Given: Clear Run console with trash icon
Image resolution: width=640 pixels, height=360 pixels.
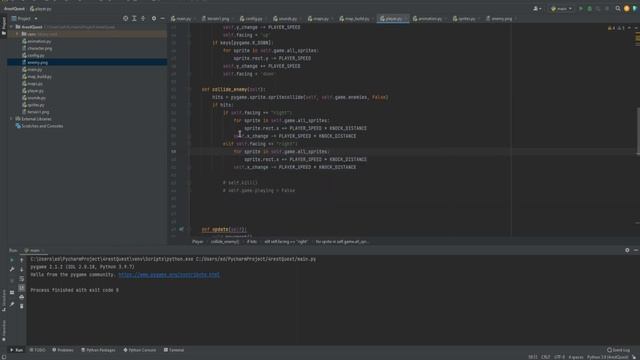Looking at the screenshot, I should tap(22, 306).
